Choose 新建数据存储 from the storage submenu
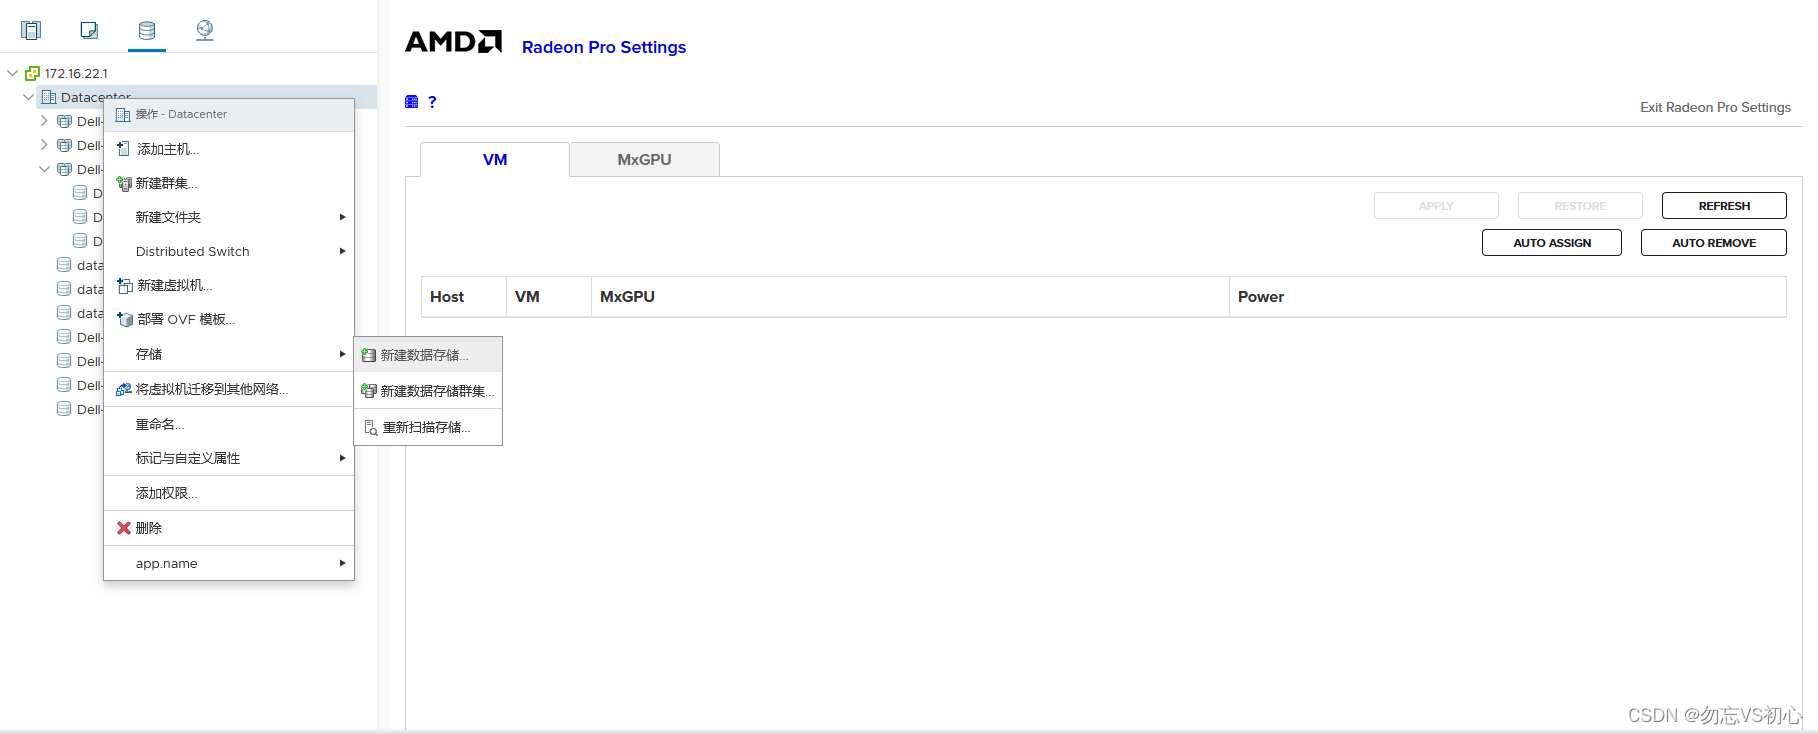 tap(424, 355)
